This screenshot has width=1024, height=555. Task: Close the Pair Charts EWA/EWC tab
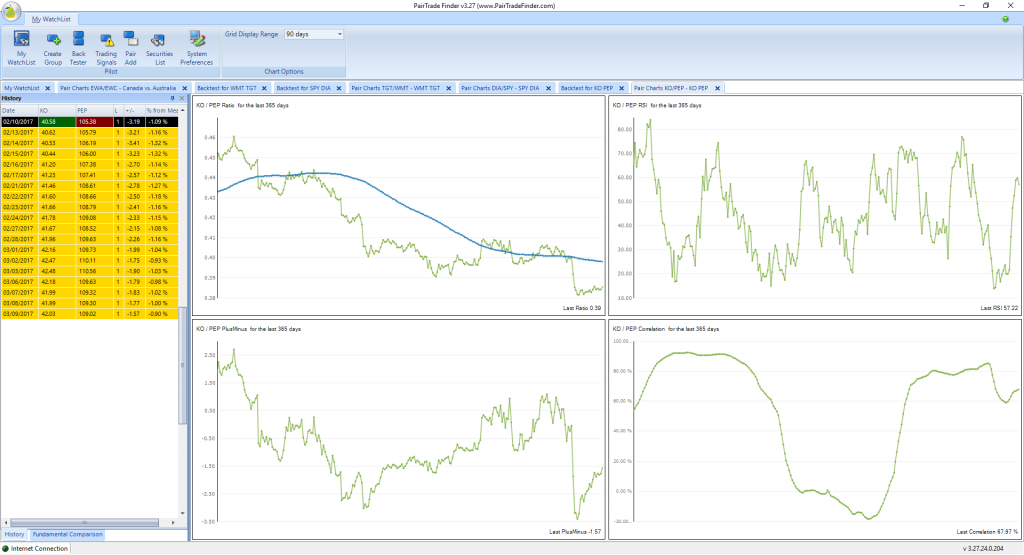(186, 88)
